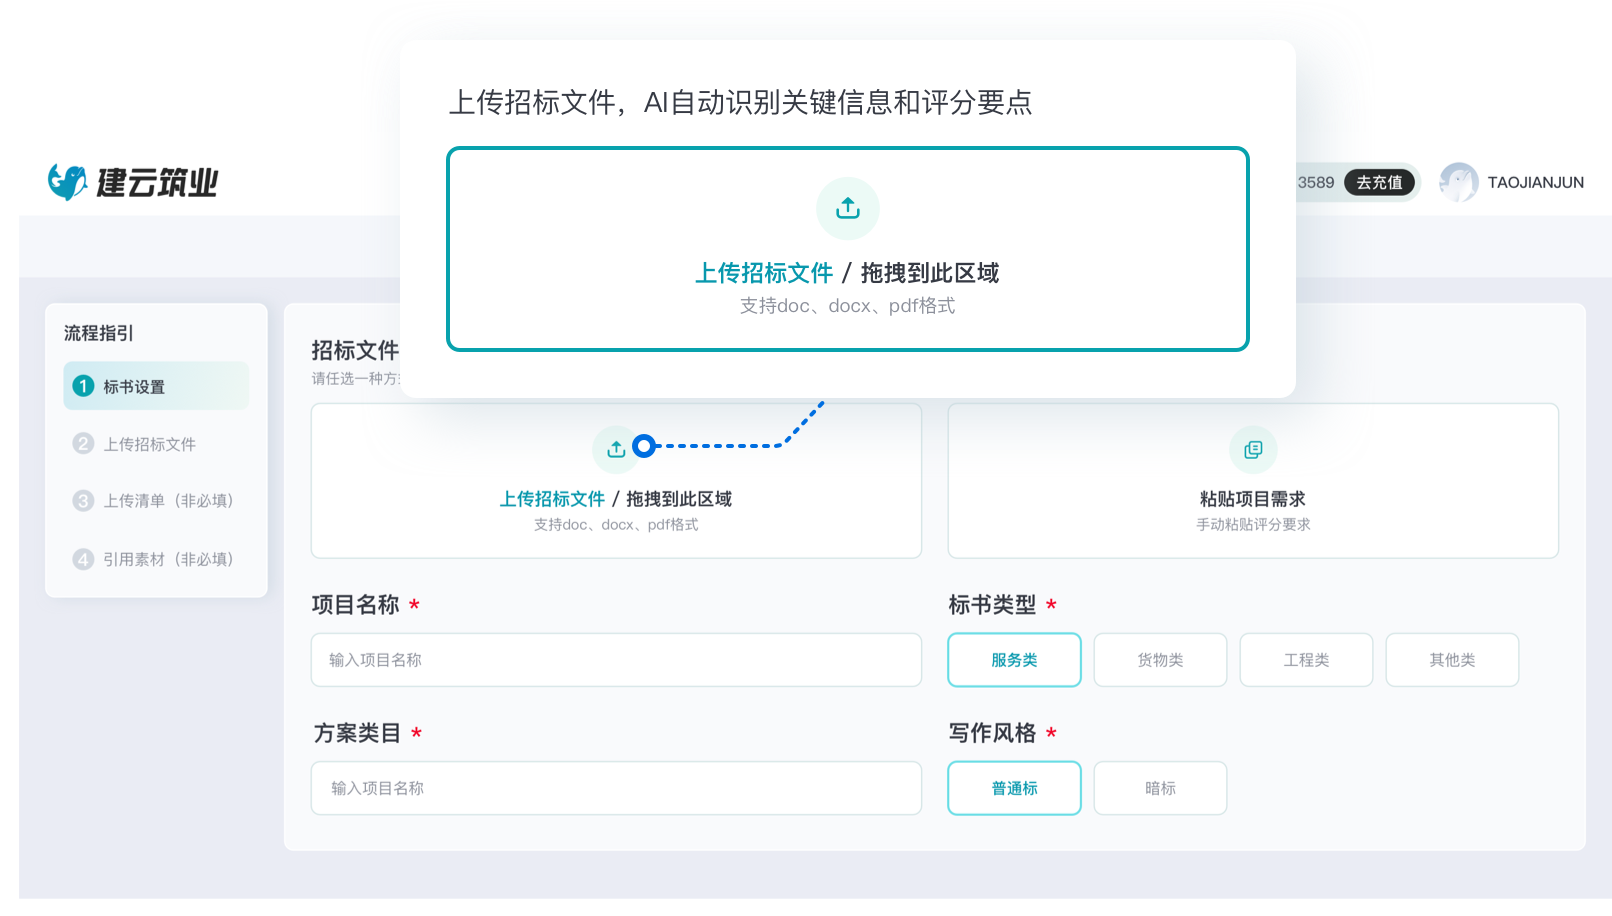
Task: Click step 1 number badge in 流程指引
Action: coord(84,386)
